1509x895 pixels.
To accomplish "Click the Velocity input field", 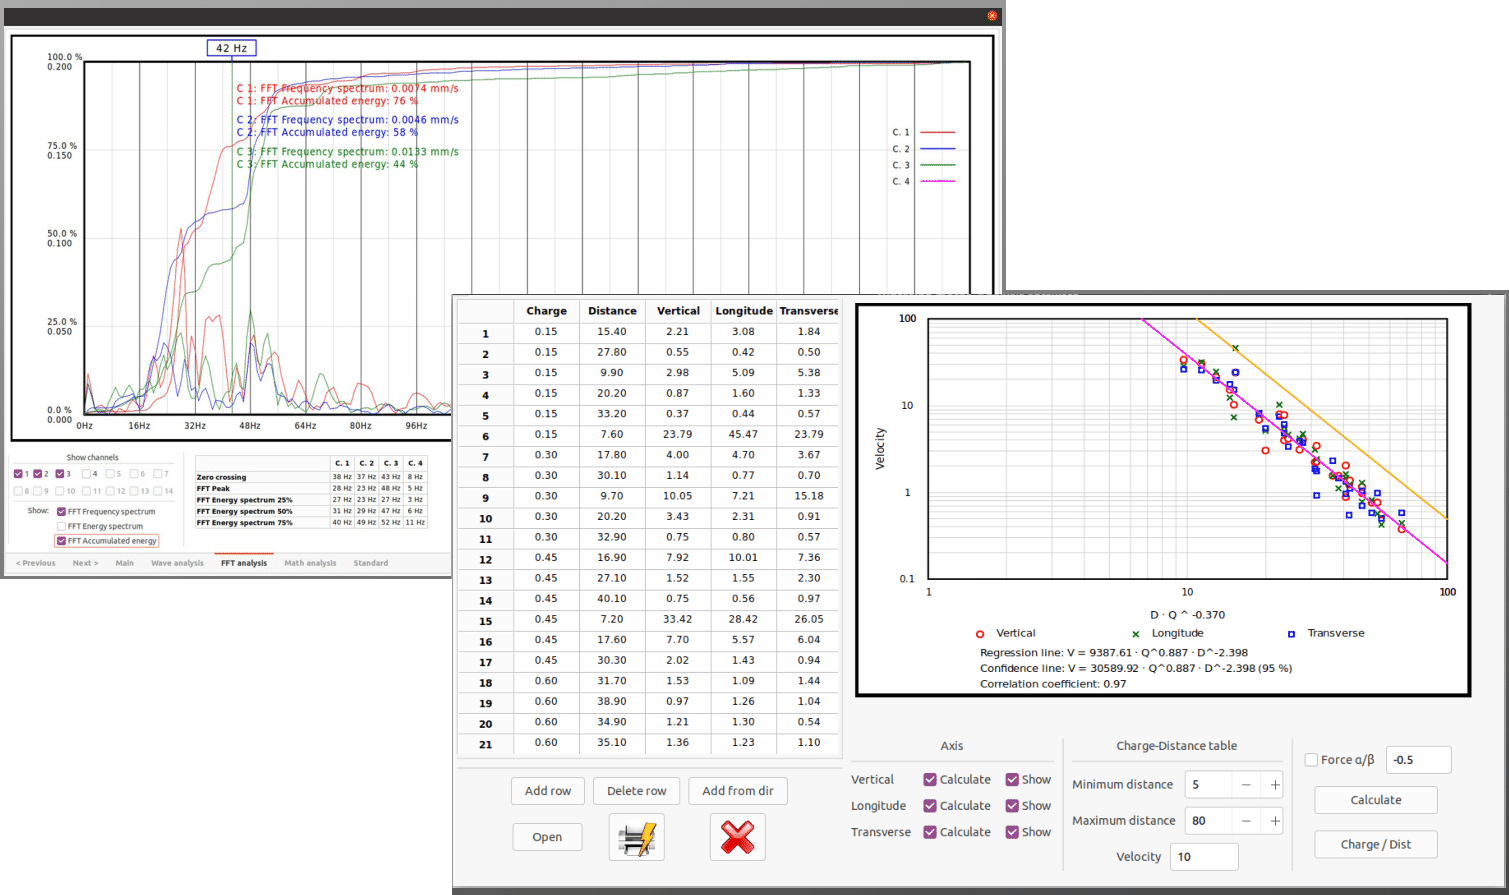I will pyautogui.click(x=1204, y=857).
